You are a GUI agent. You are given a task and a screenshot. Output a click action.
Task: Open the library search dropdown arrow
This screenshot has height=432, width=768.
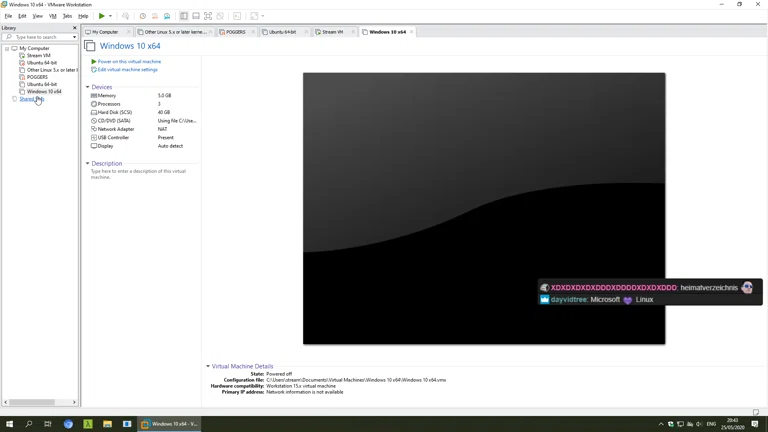click(74, 37)
